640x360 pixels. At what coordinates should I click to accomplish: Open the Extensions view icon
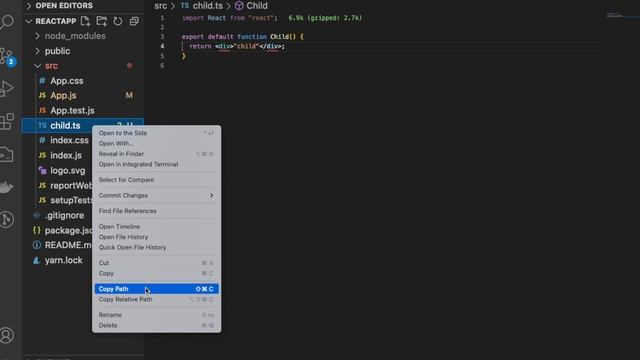point(7,122)
